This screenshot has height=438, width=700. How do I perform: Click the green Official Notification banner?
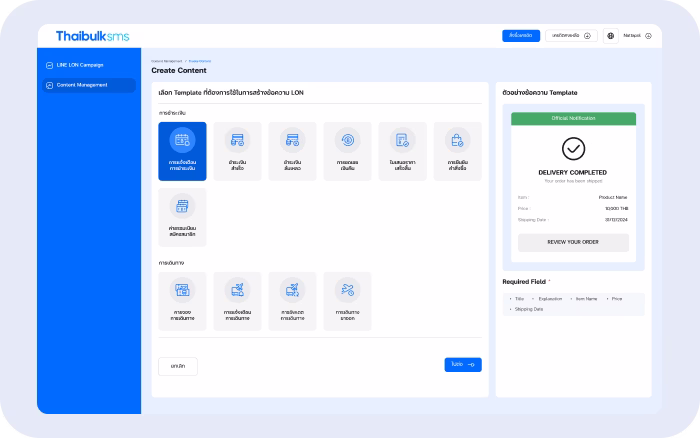[x=573, y=118]
